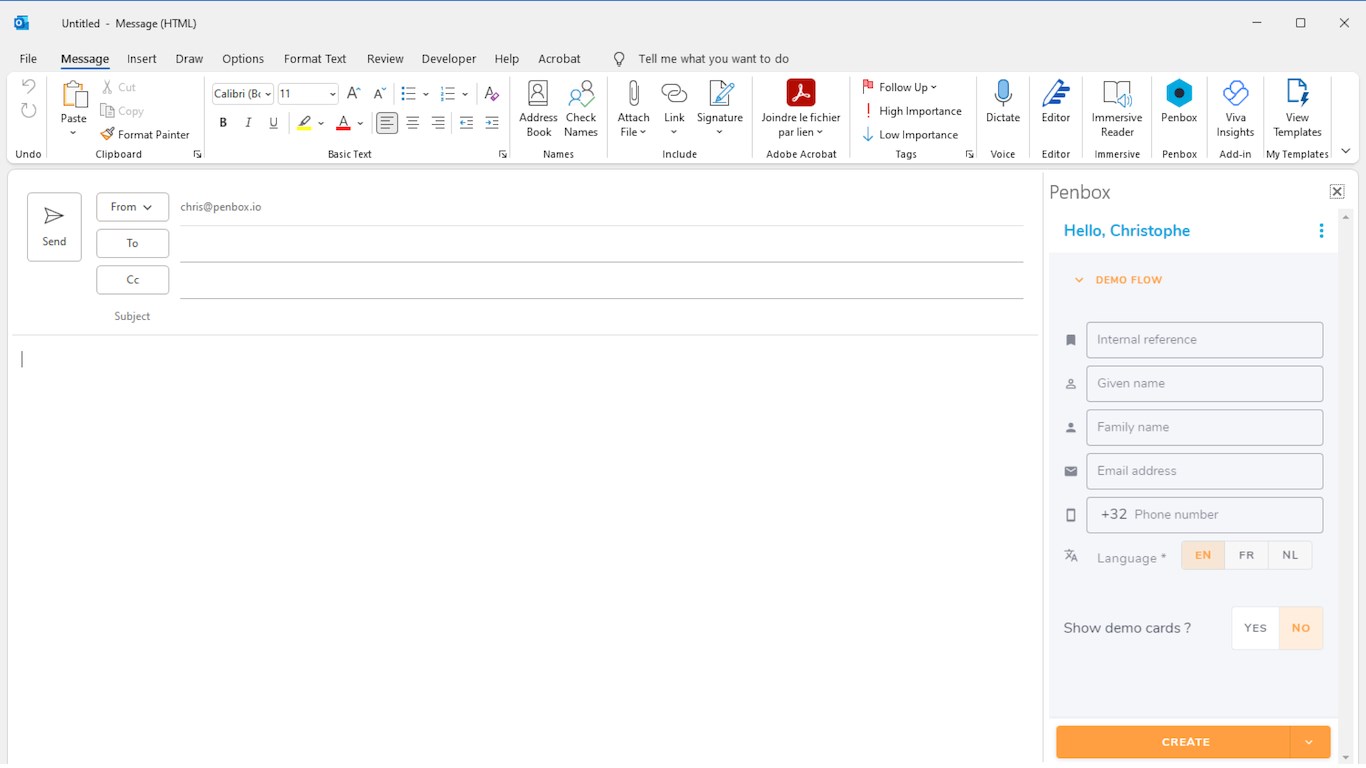Open the Address Book

pyautogui.click(x=538, y=109)
